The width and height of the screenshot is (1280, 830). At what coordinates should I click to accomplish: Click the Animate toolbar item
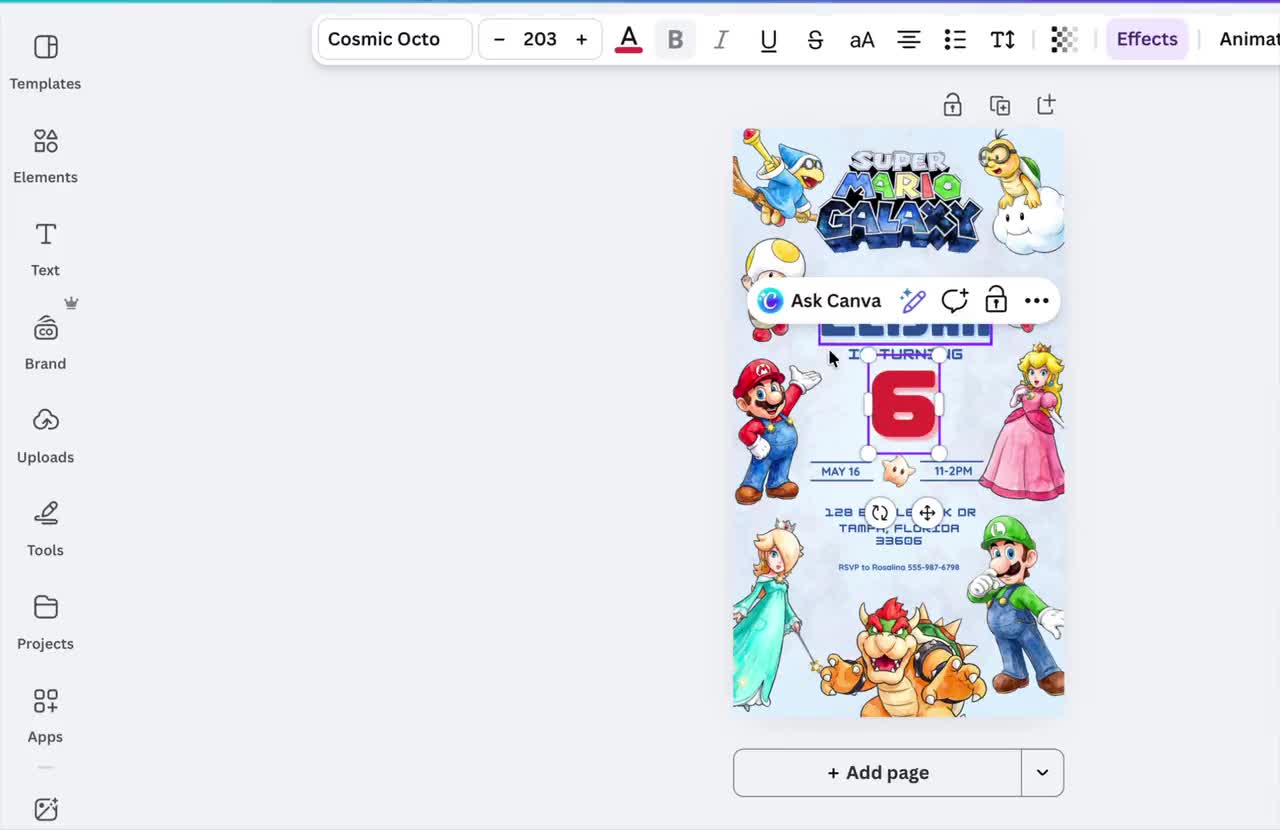coord(1246,39)
